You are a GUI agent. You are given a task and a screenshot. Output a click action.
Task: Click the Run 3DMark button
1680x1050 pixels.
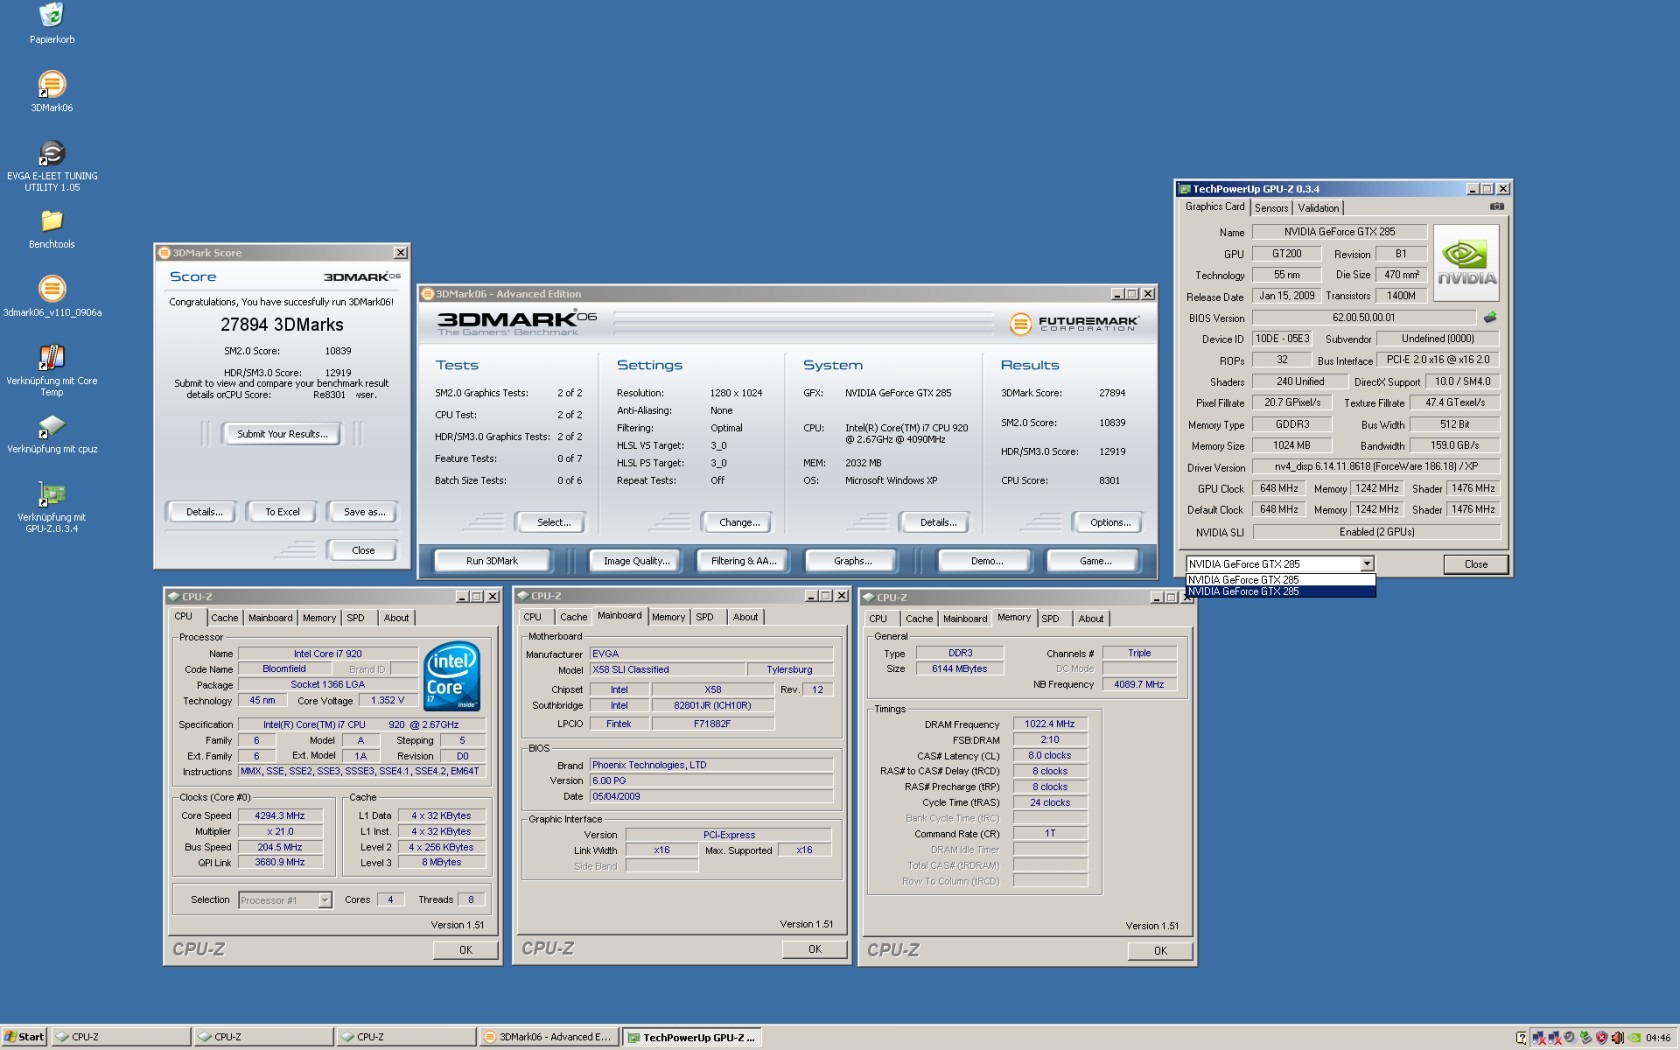(492, 561)
